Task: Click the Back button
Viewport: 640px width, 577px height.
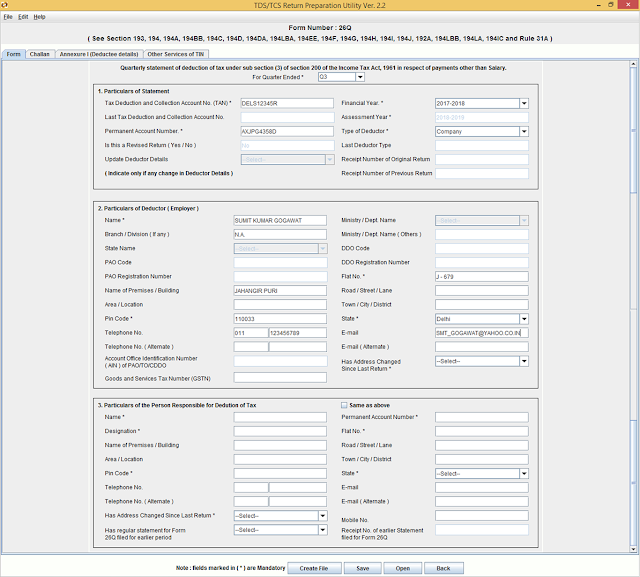Action: [x=443, y=568]
